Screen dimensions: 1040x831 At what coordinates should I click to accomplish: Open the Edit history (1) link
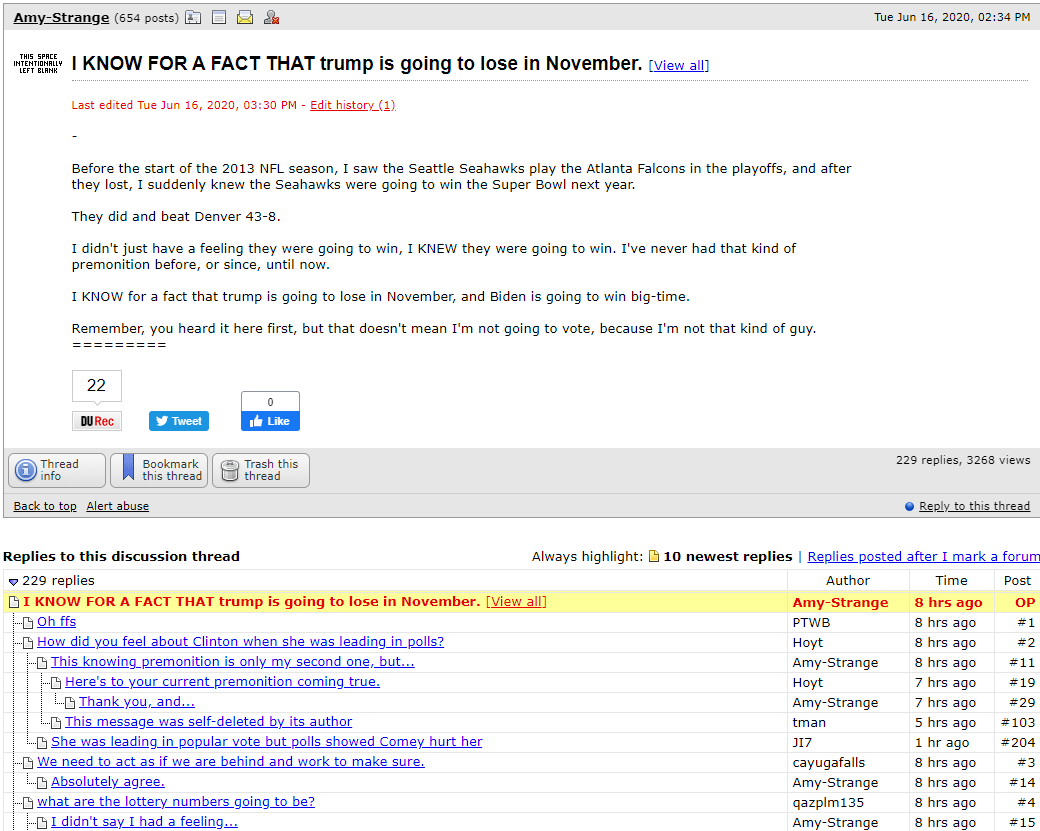353,105
